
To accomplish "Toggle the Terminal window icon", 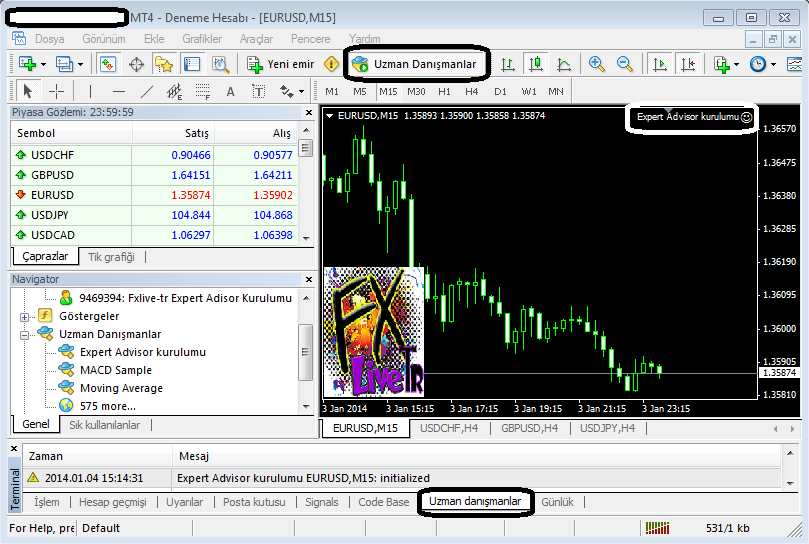I will (192, 64).
